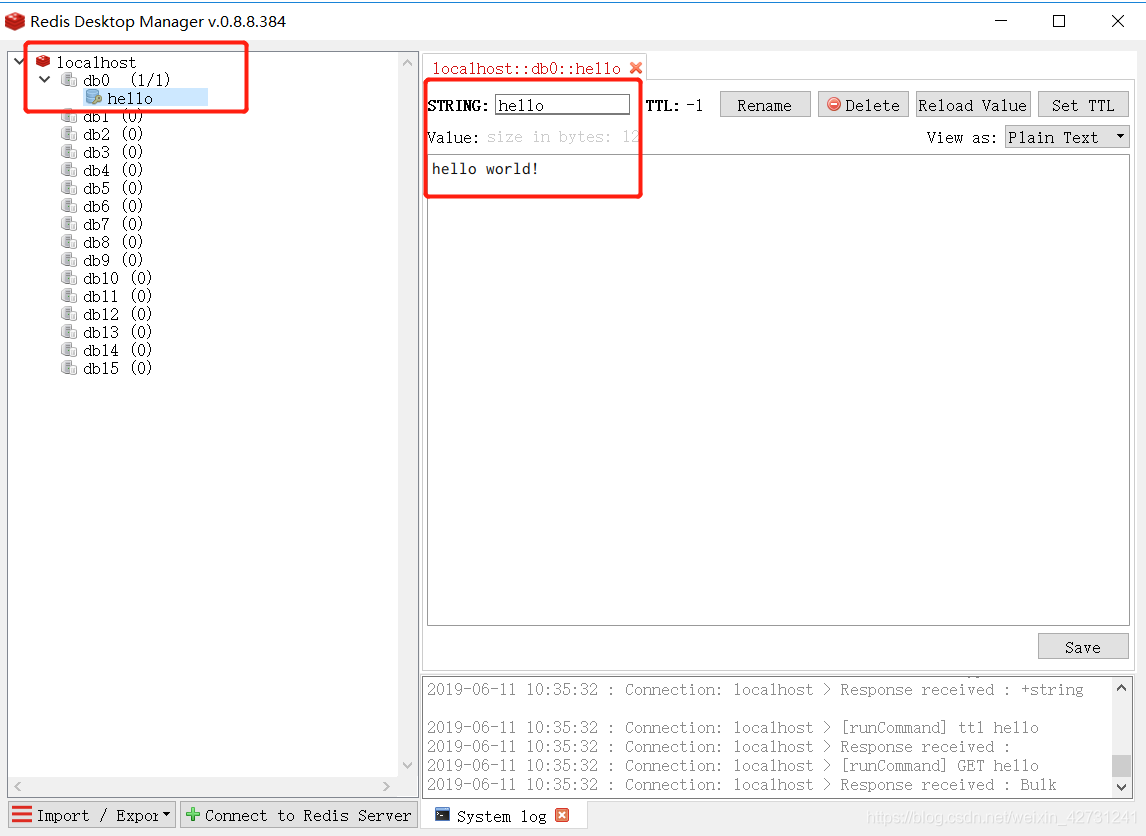Close the System log tab

coord(561,815)
